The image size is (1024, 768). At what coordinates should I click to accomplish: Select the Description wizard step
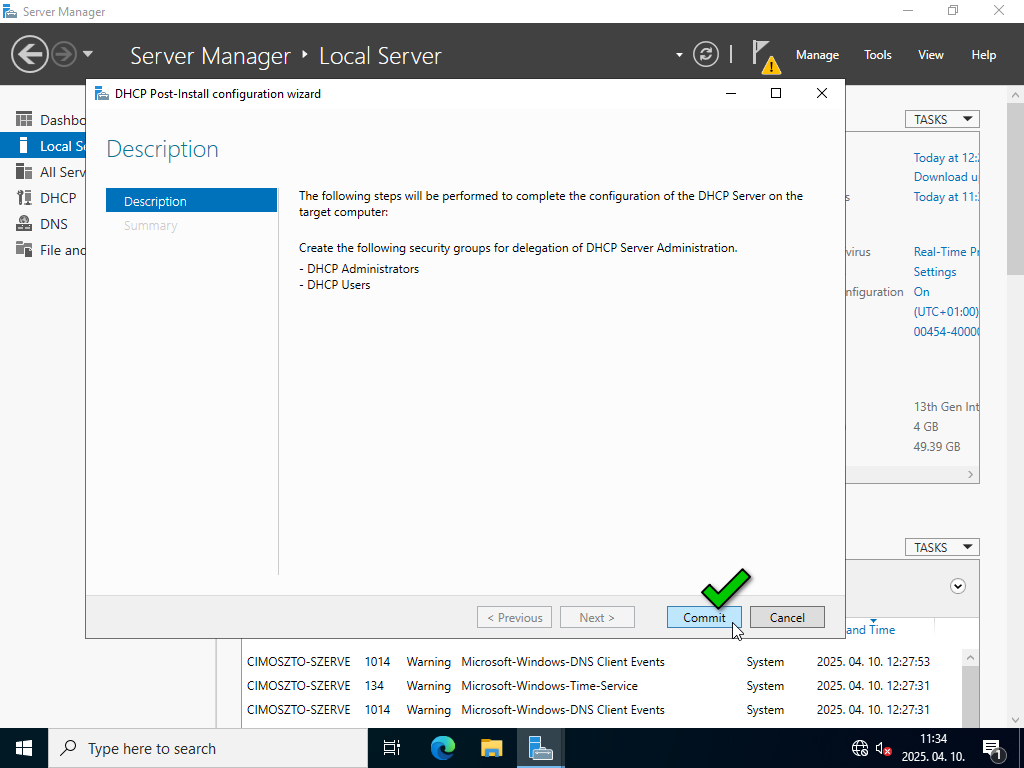[191, 201]
